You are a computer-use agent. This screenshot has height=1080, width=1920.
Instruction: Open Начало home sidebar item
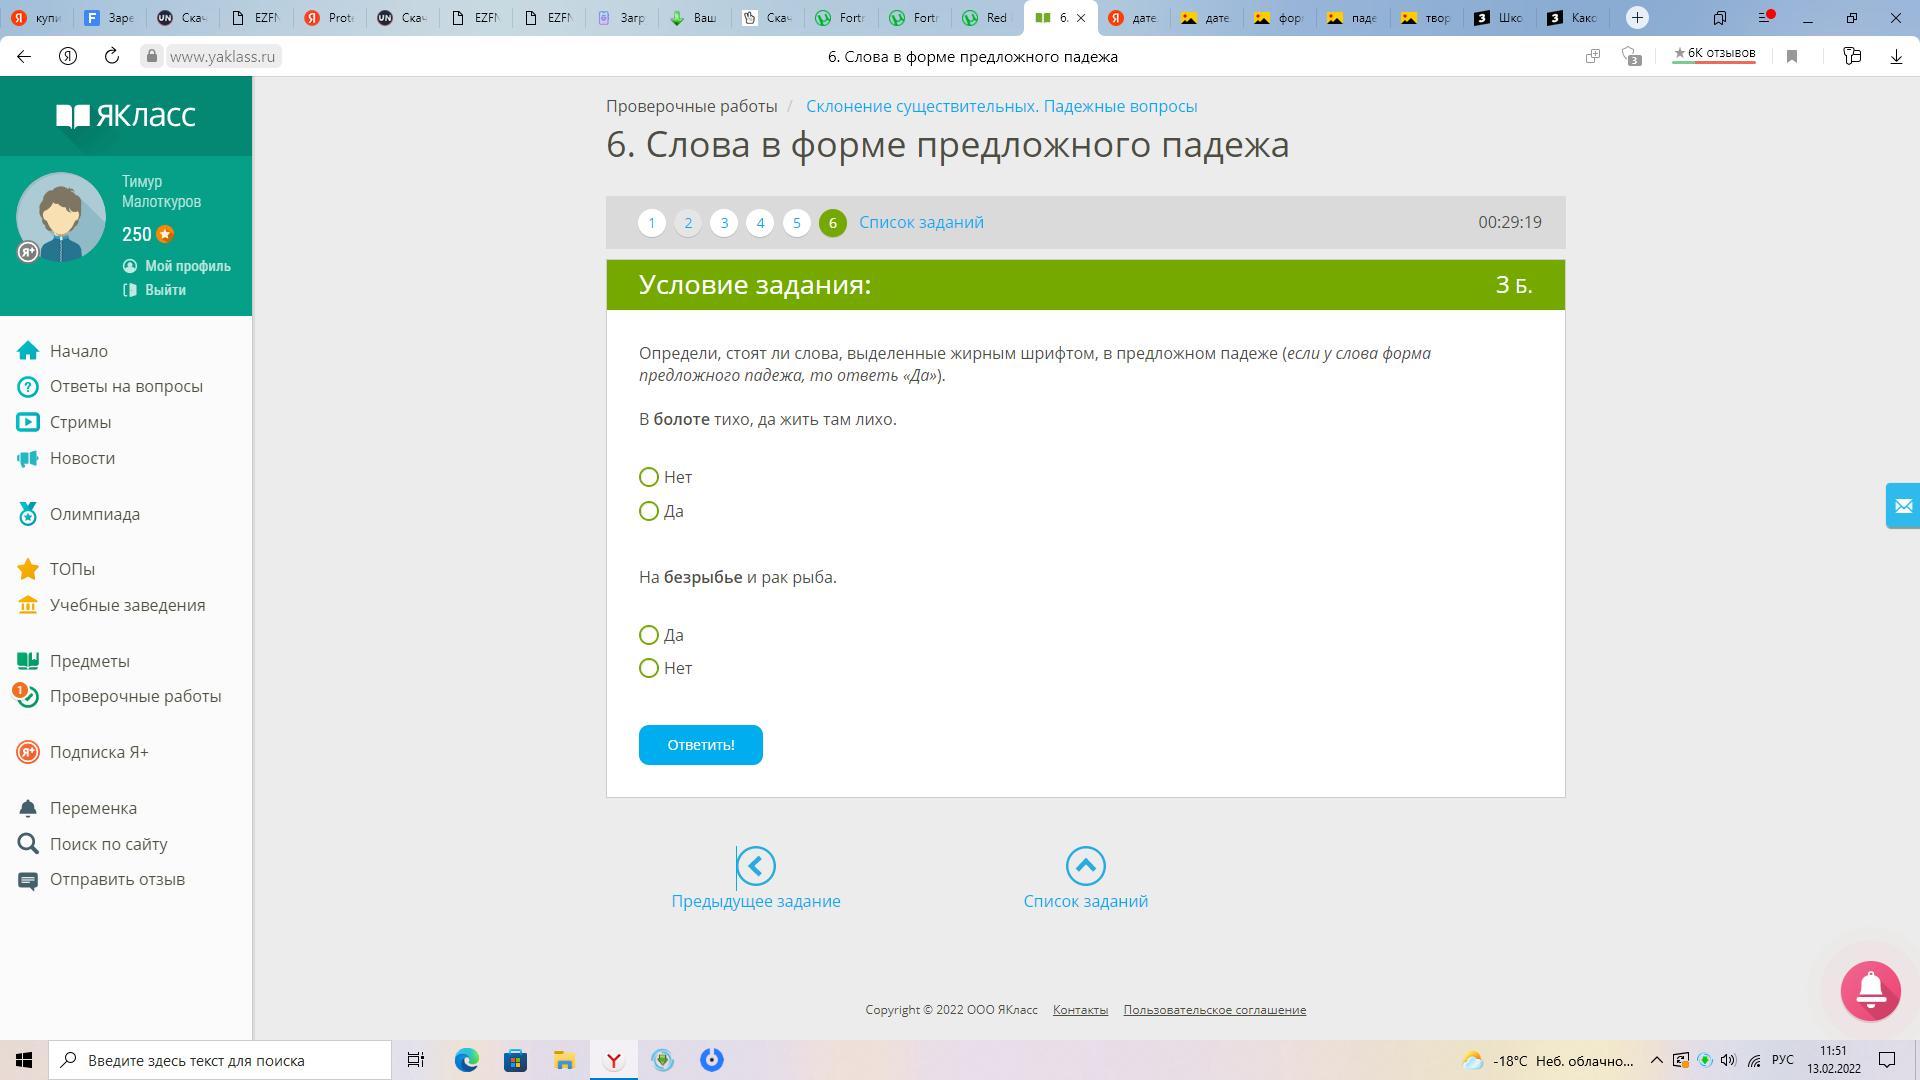click(x=78, y=351)
